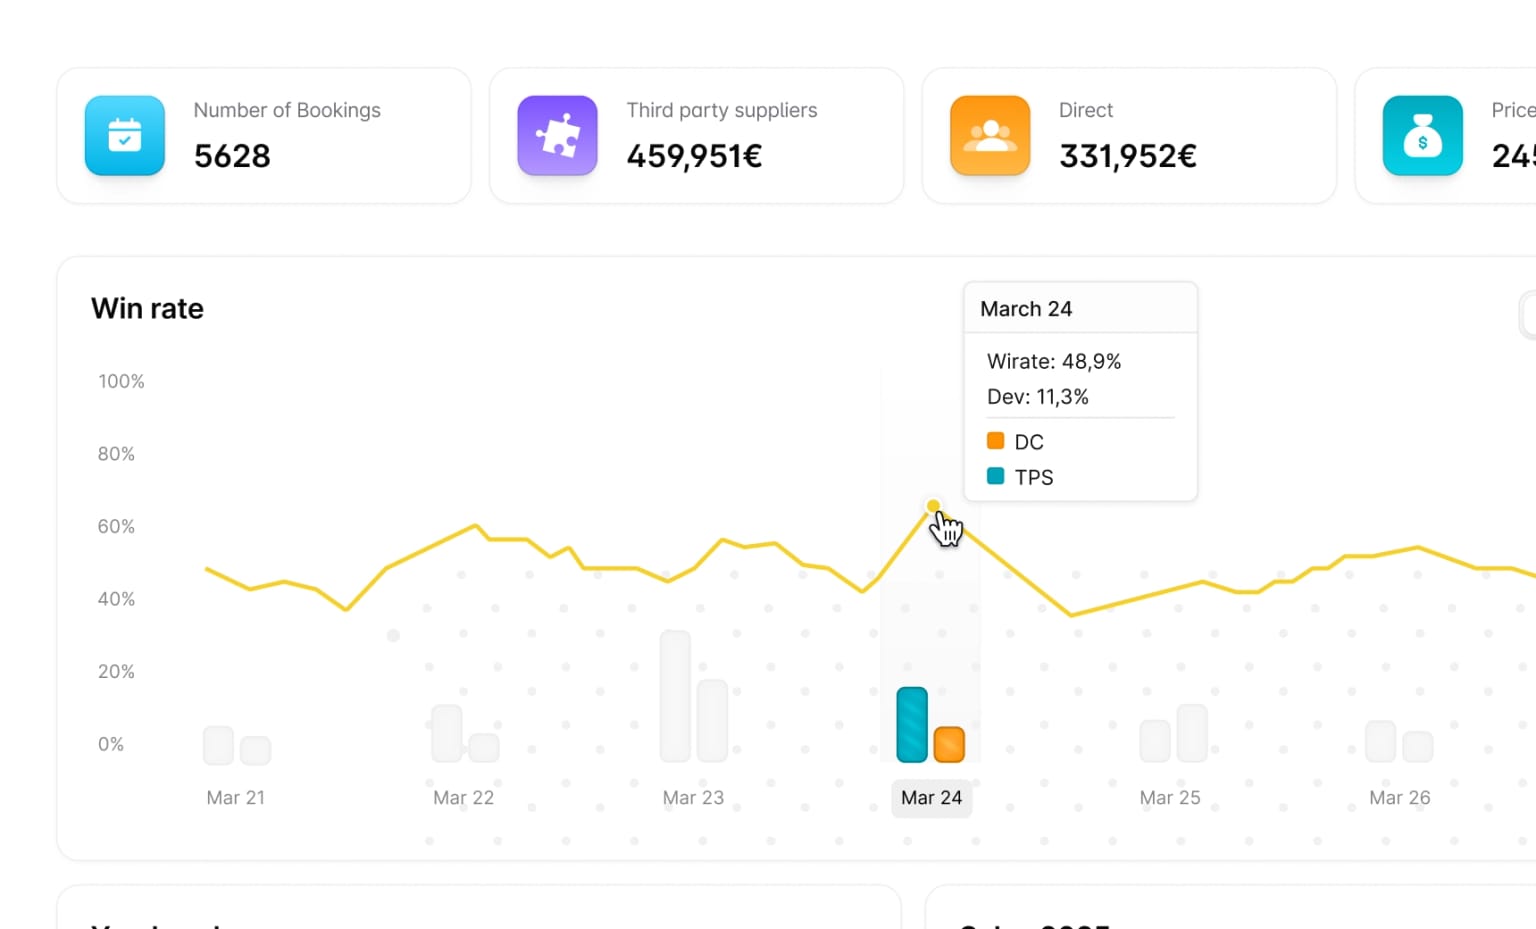Select the orange DC bar under Mar 24

tap(949, 743)
